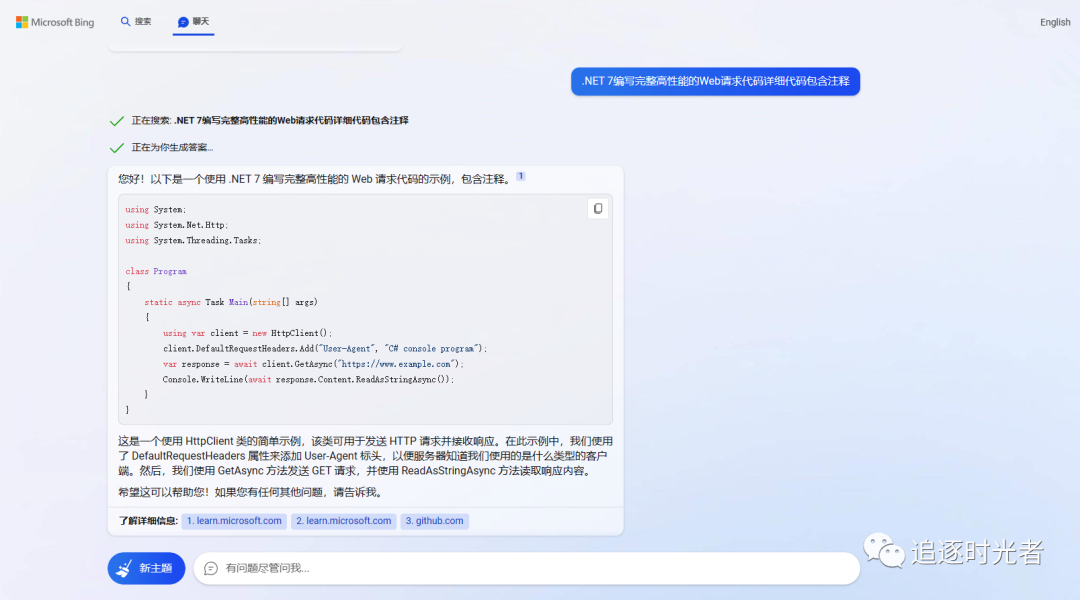Click the green checkmark beside 正在搜索
The width and height of the screenshot is (1080, 600).
(x=116, y=121)
